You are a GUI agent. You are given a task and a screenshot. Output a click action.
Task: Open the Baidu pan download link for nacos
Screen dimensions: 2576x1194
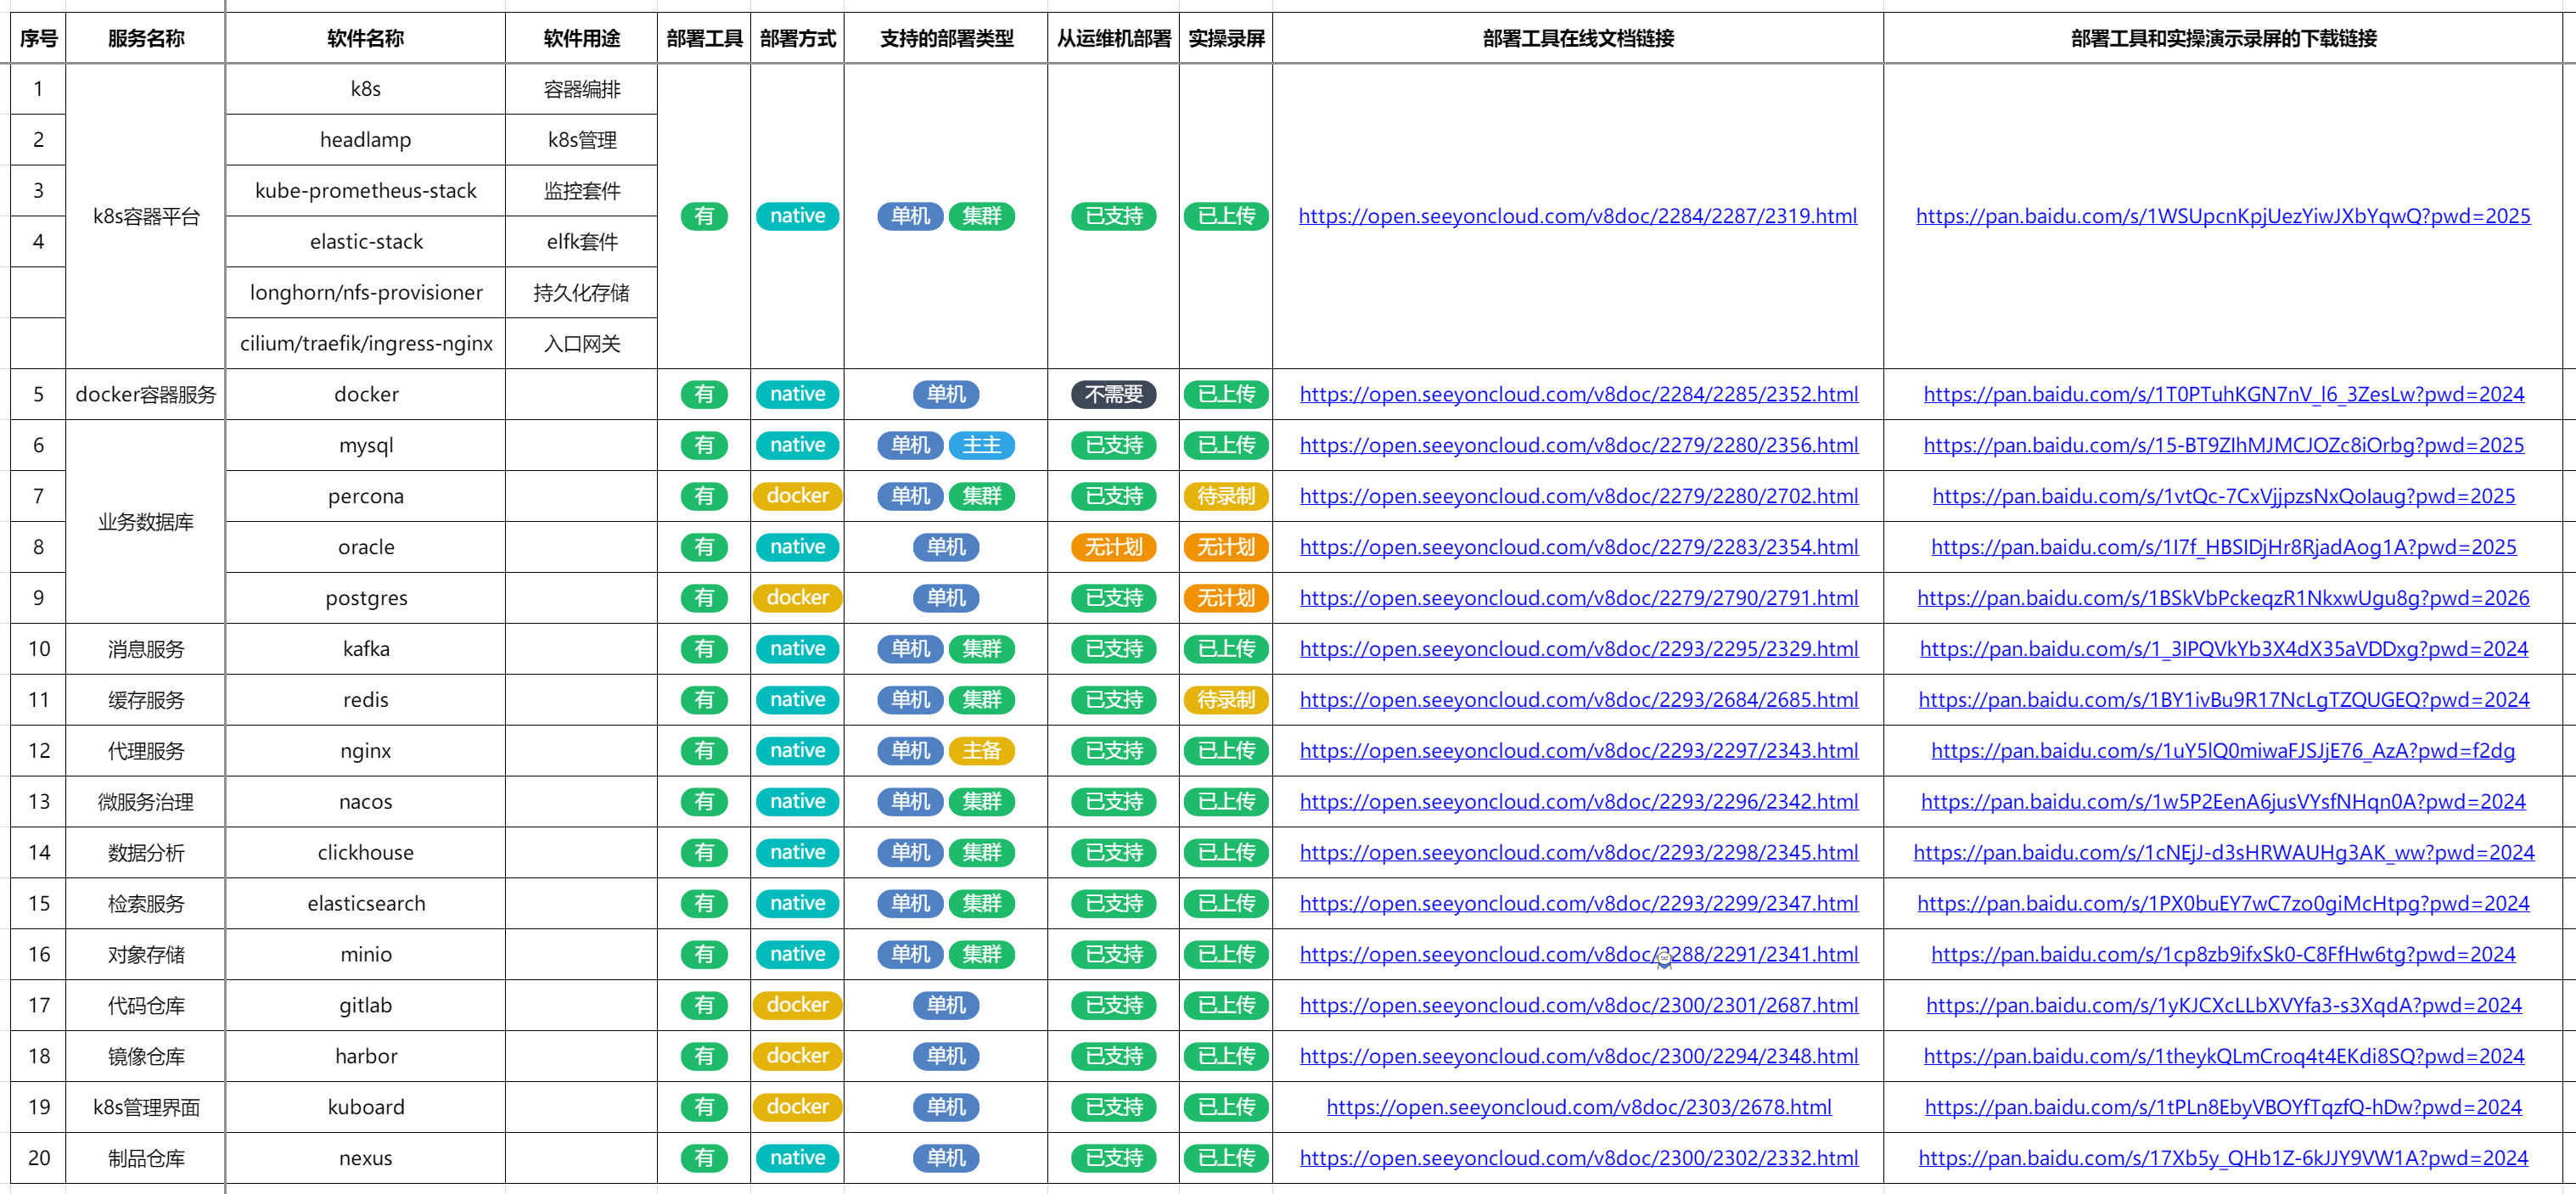2223,802
